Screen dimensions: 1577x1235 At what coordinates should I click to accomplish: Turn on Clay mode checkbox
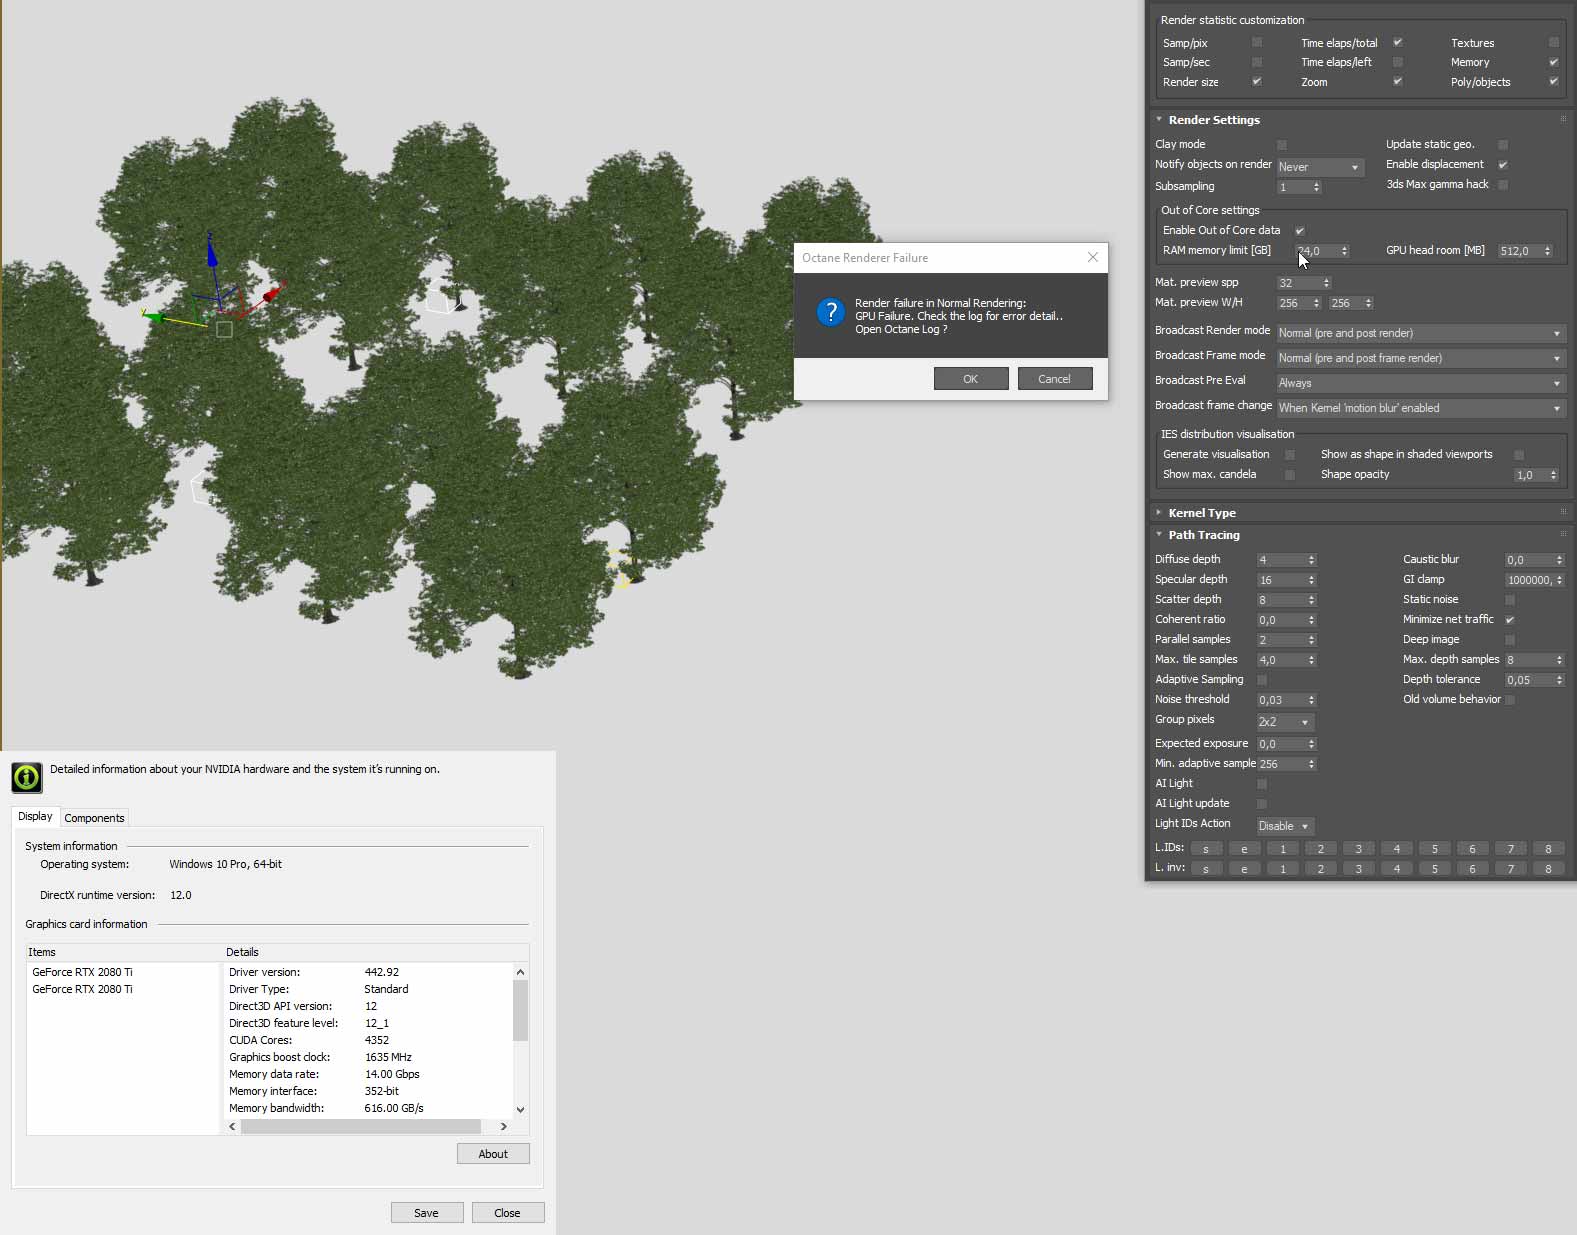1282,144
